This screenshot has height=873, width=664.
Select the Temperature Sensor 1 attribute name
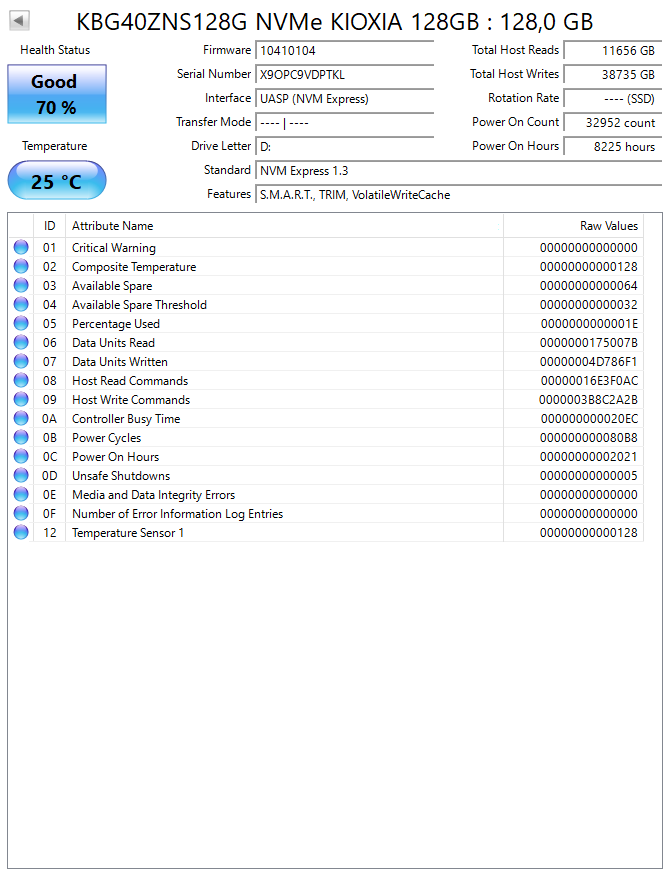click(128, 532)
